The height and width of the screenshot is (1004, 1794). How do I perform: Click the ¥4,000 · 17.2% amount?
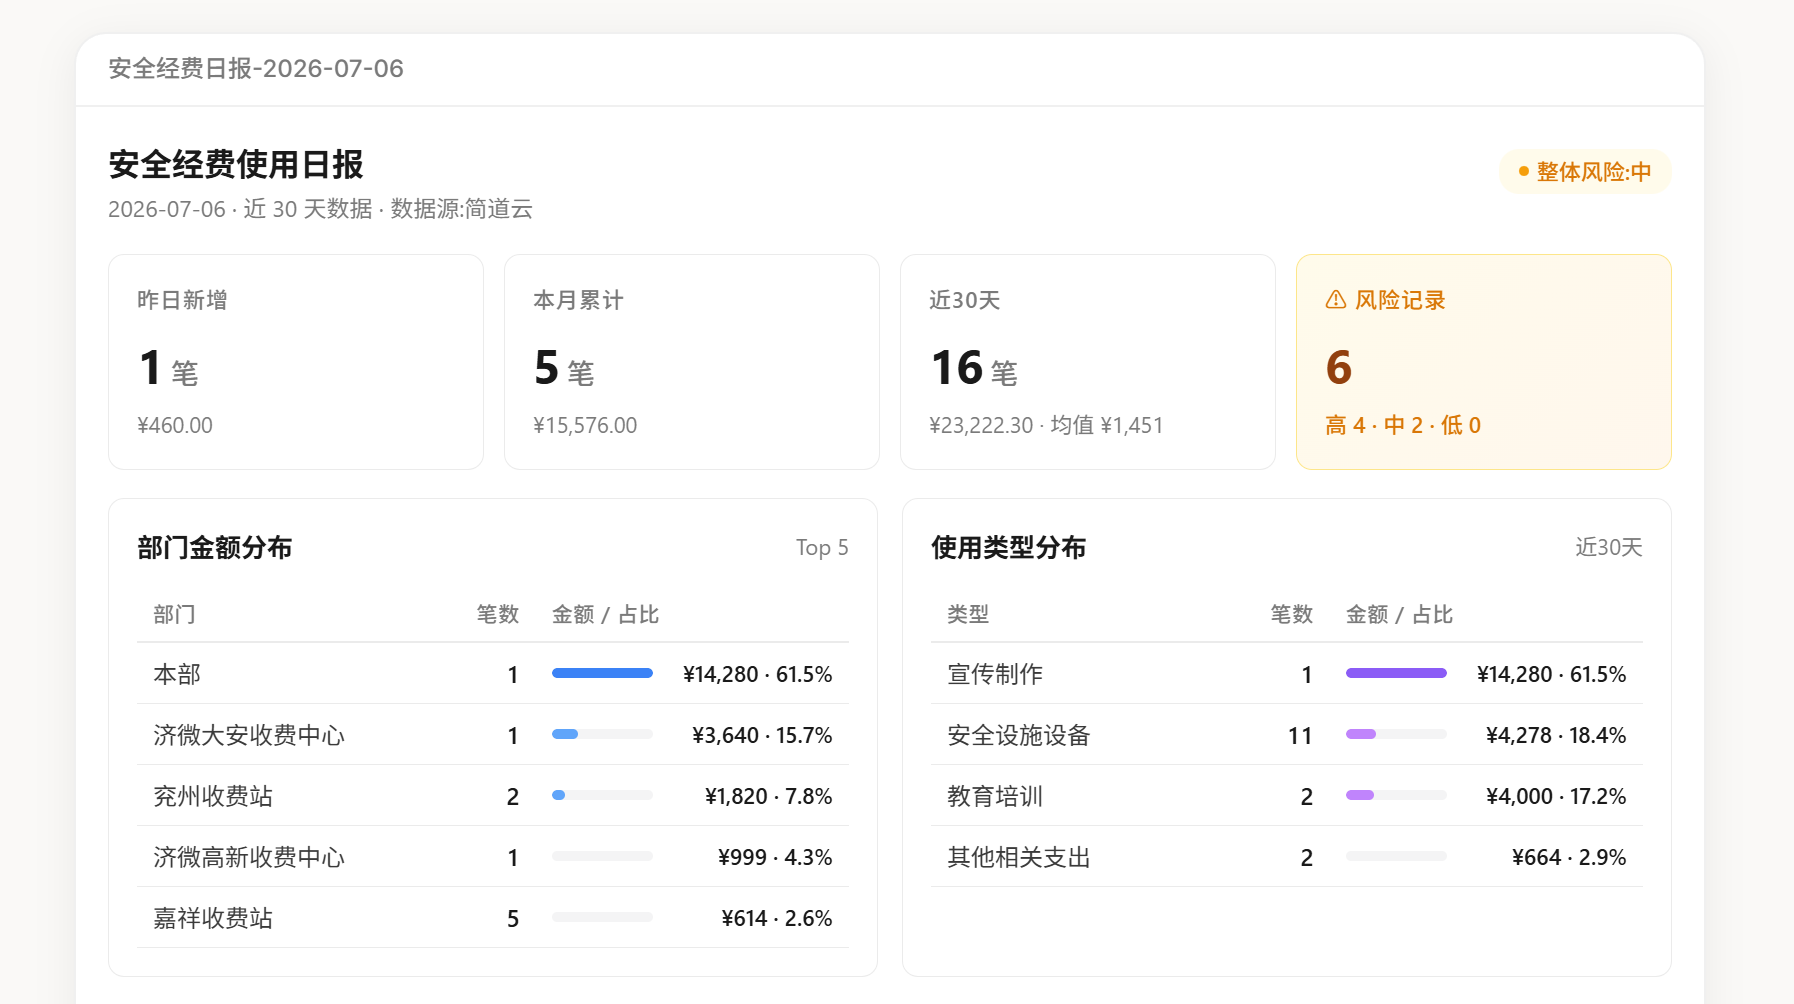[x=1556, y=796]
